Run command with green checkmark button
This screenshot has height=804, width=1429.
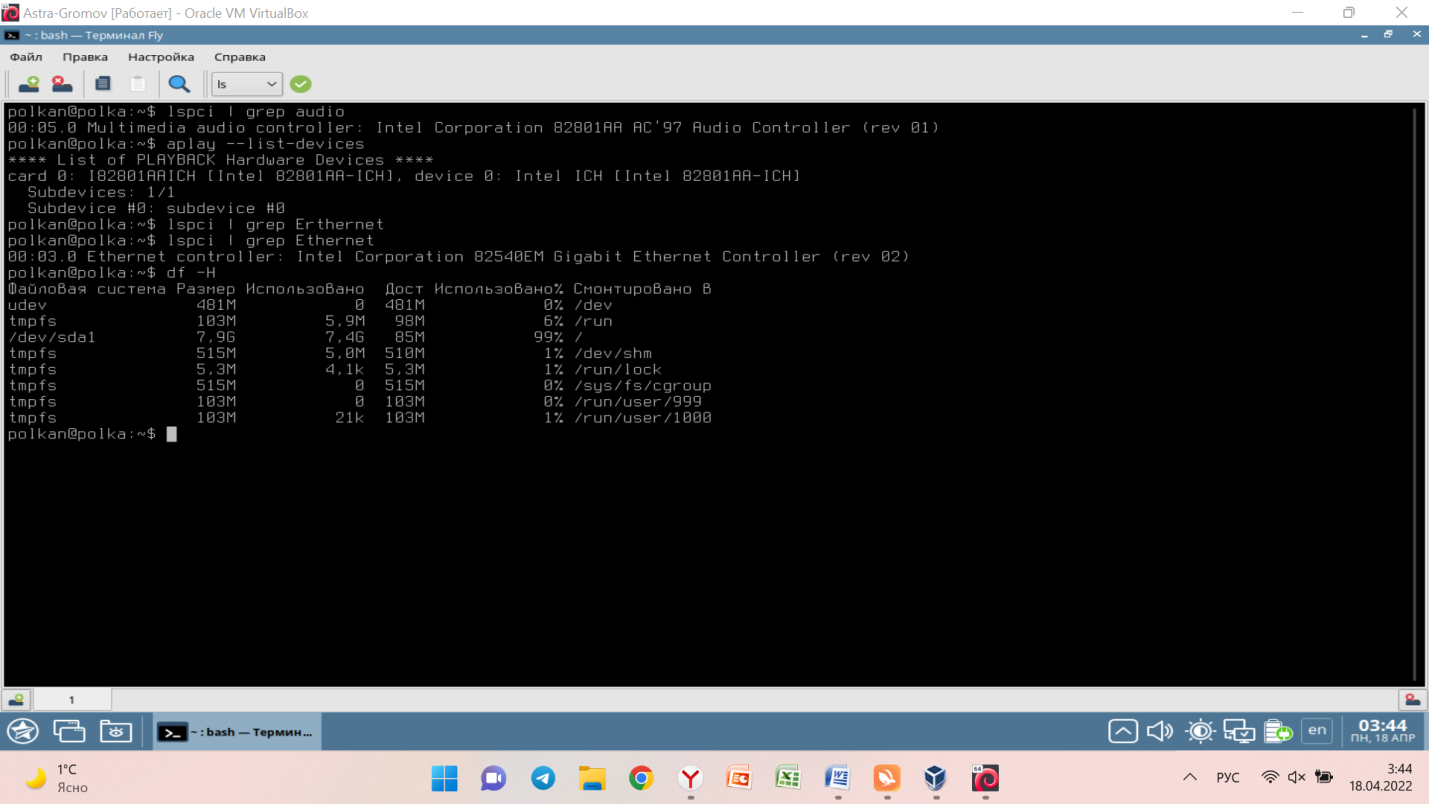point(300,84)
